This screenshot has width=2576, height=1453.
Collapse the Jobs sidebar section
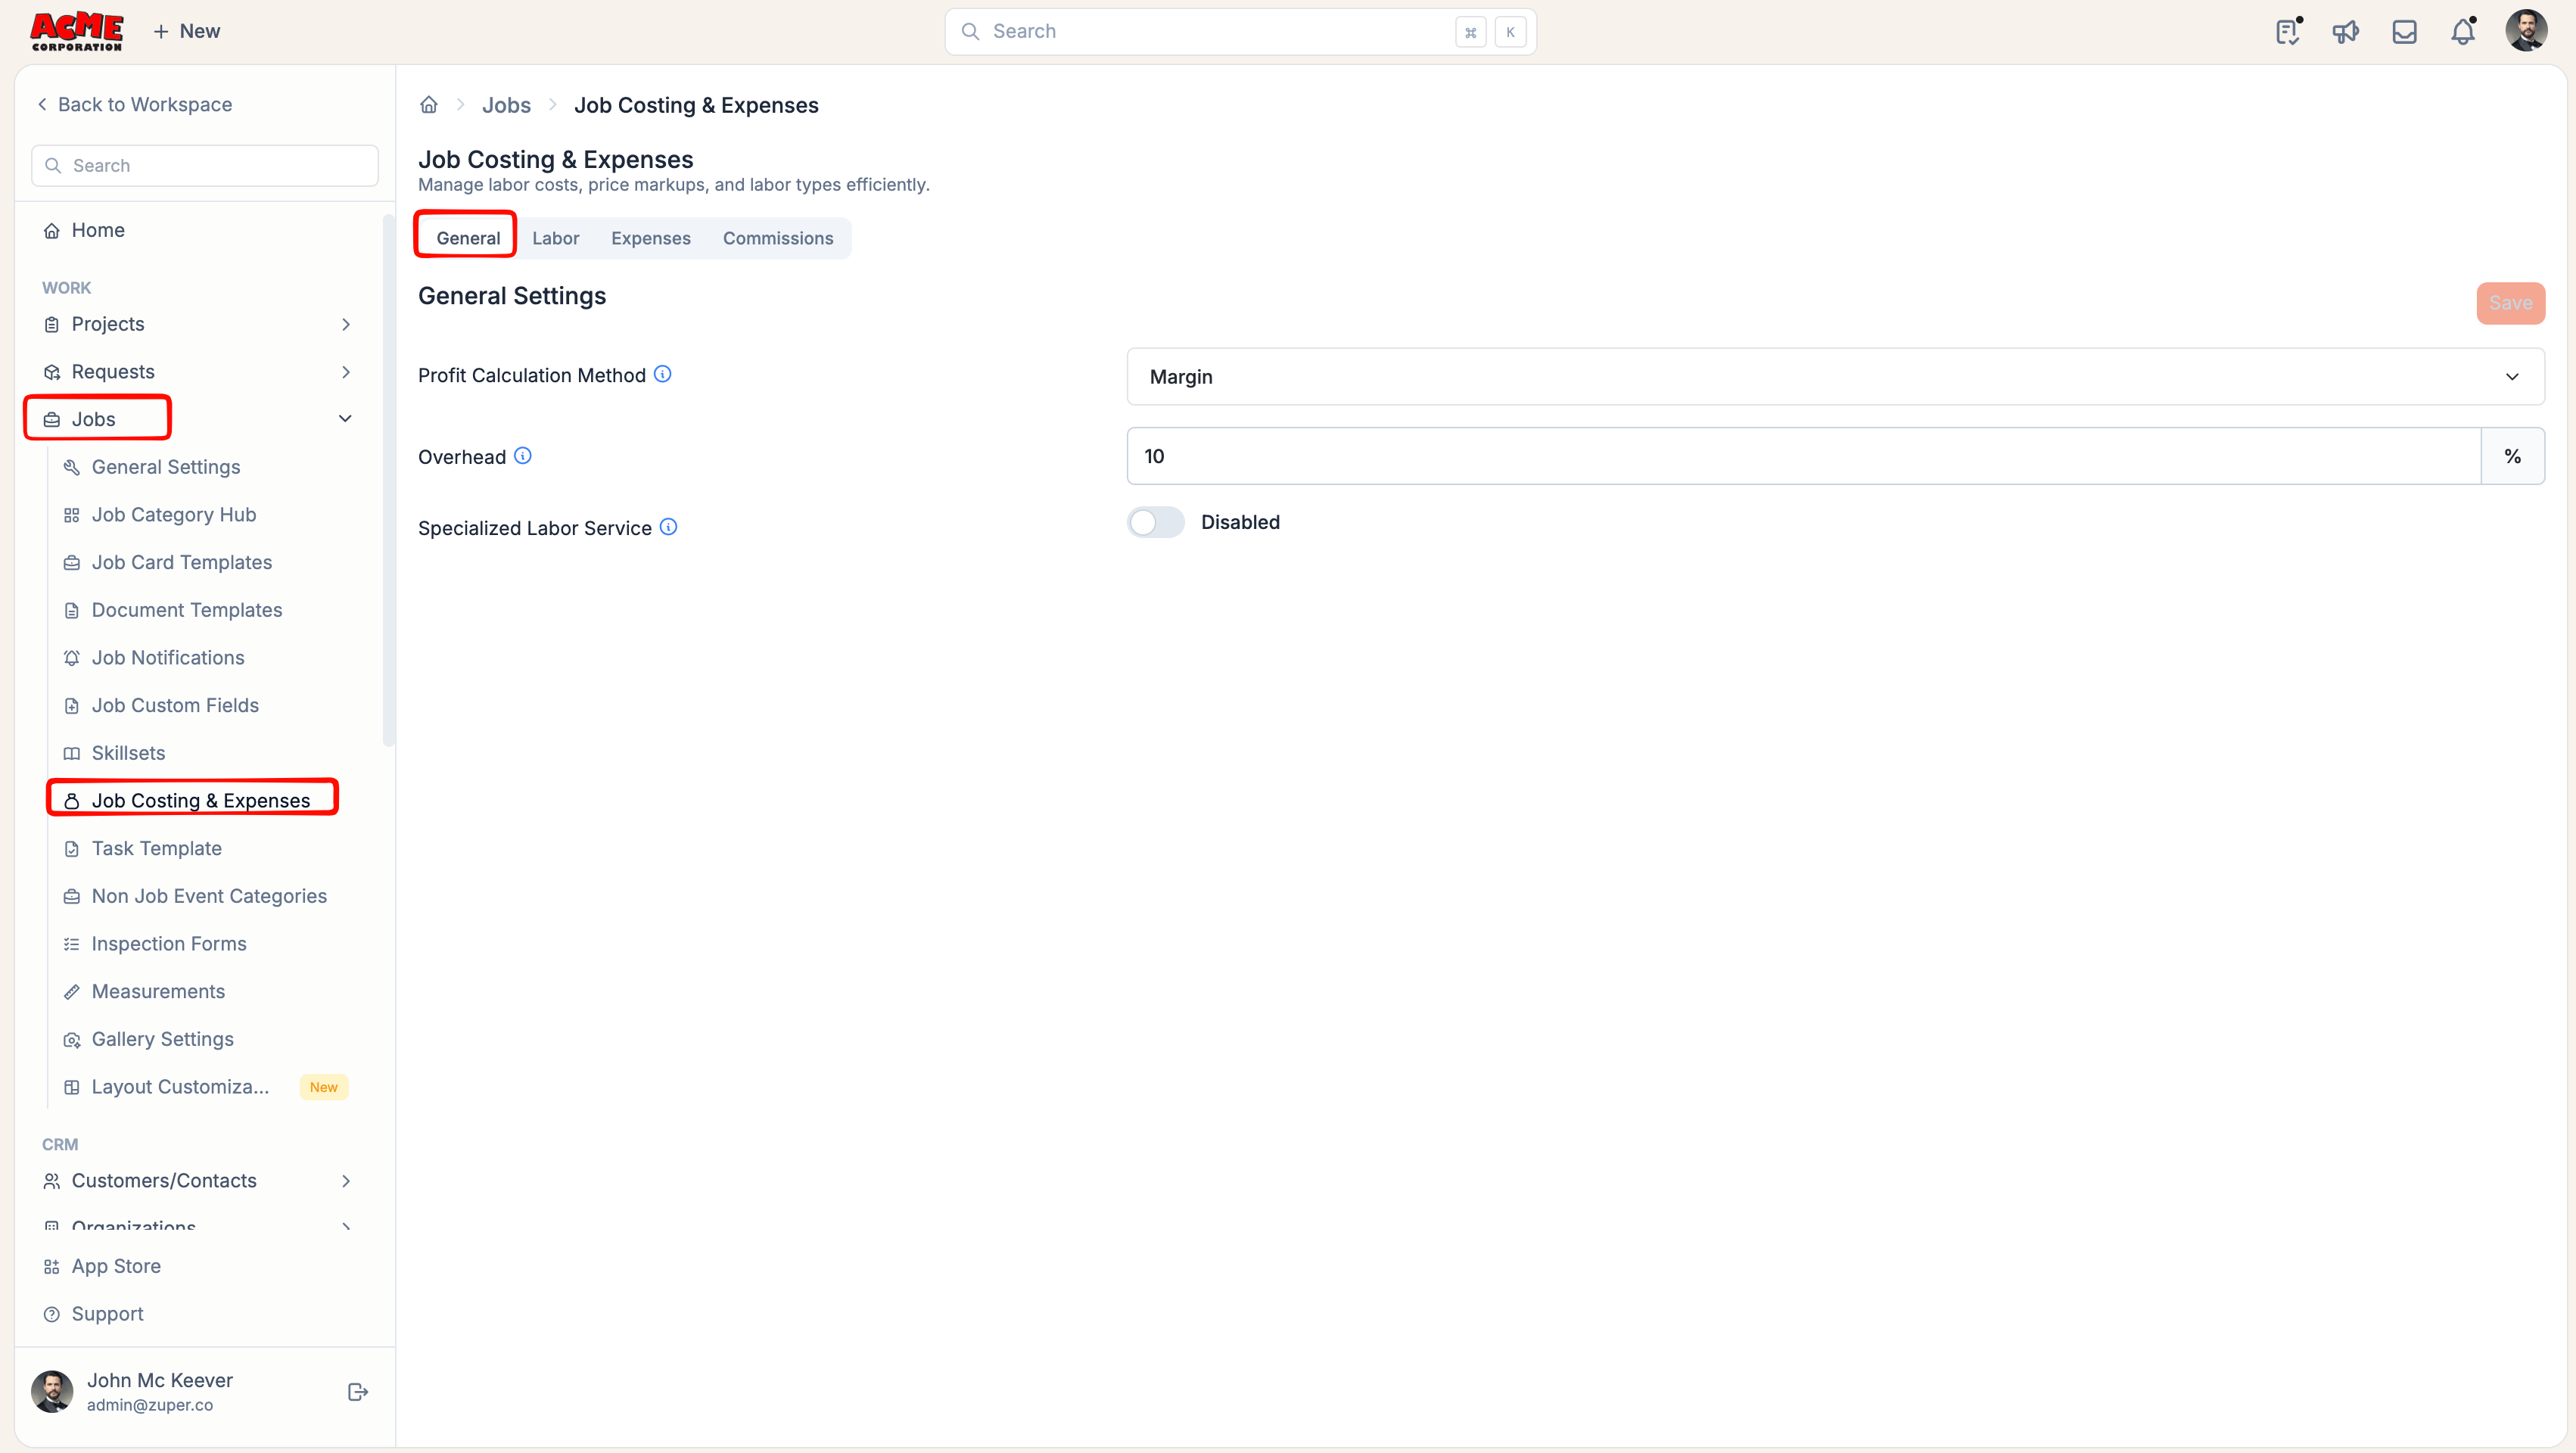tap(345, 419)
